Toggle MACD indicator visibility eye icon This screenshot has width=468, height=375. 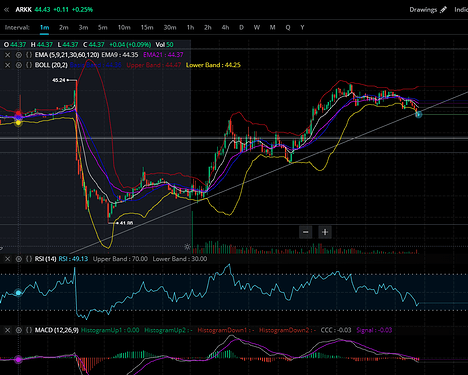[19, 330]
